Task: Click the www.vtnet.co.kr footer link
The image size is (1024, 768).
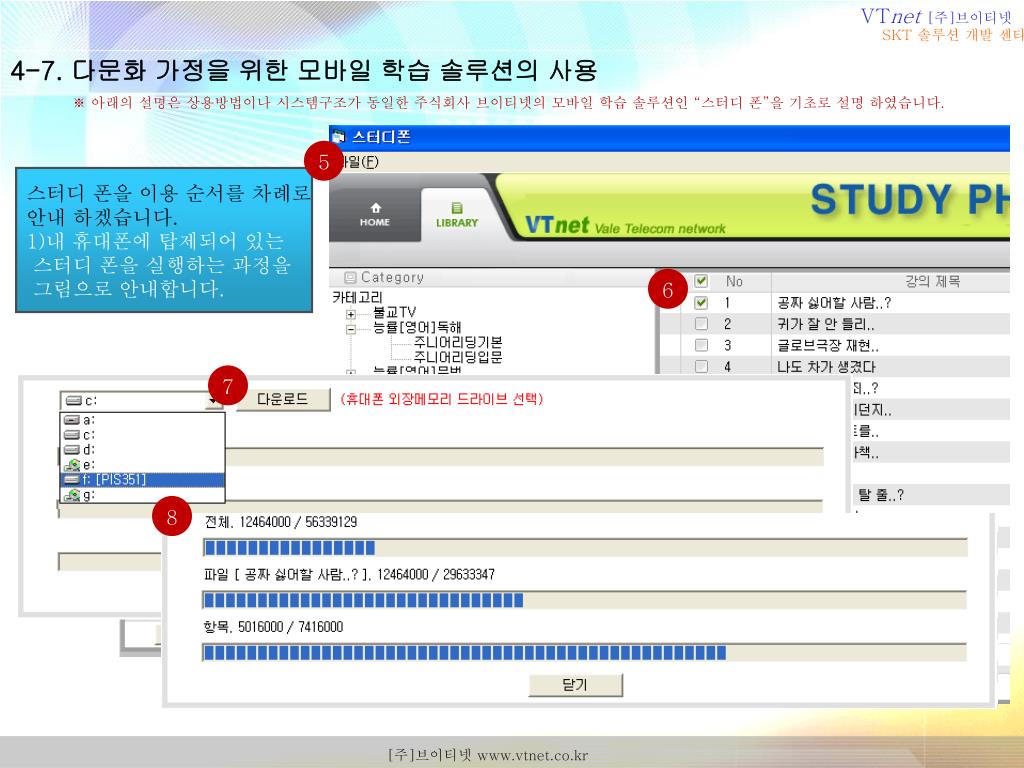Action: point(532,756)
